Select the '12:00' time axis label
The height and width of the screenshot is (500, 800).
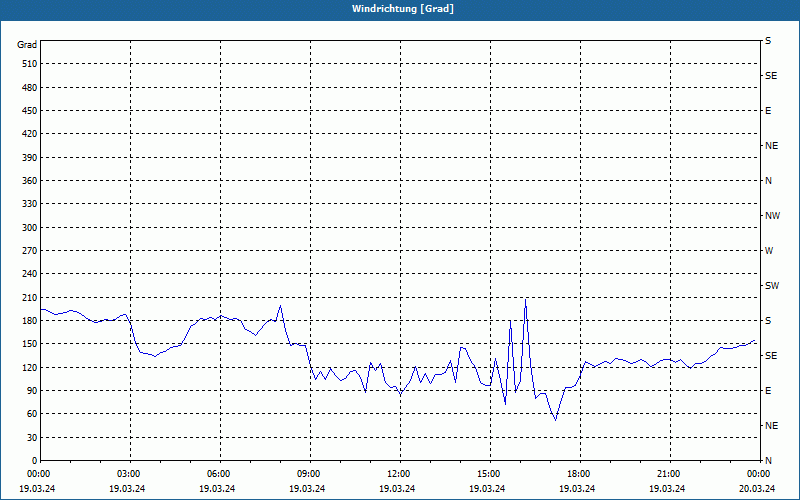[x=401, y=474]
